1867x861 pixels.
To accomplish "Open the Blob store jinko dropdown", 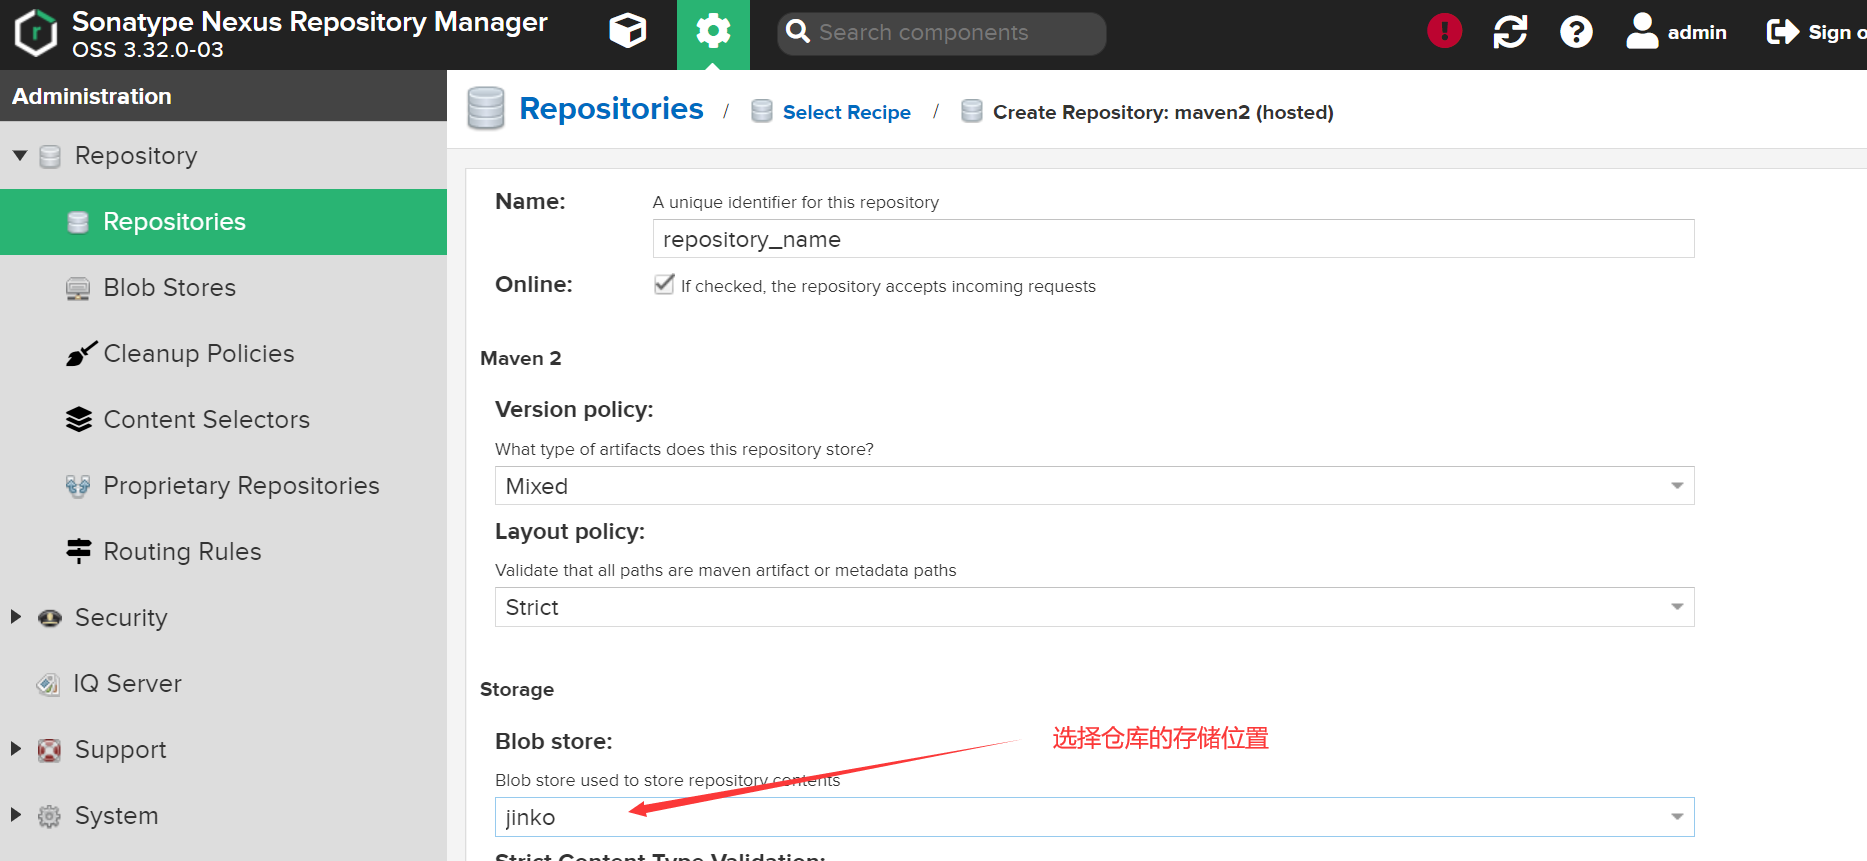I will (1094, 817).
